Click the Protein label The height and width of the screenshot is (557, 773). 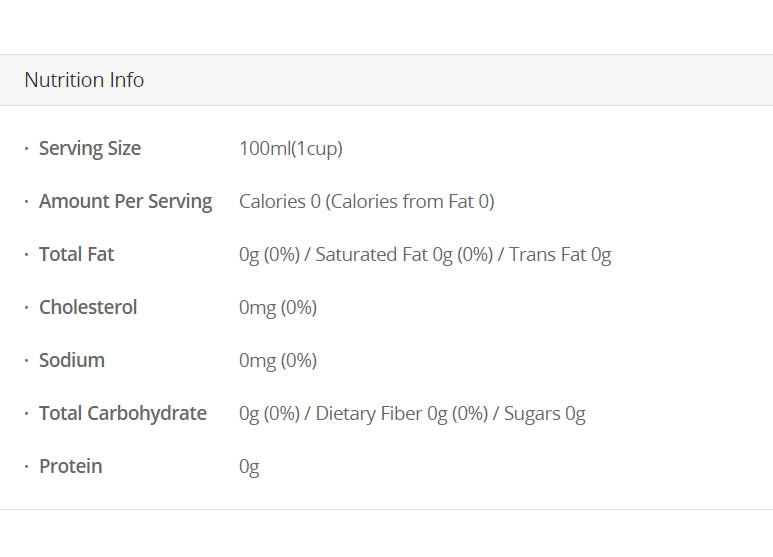[x=70, y=466]
